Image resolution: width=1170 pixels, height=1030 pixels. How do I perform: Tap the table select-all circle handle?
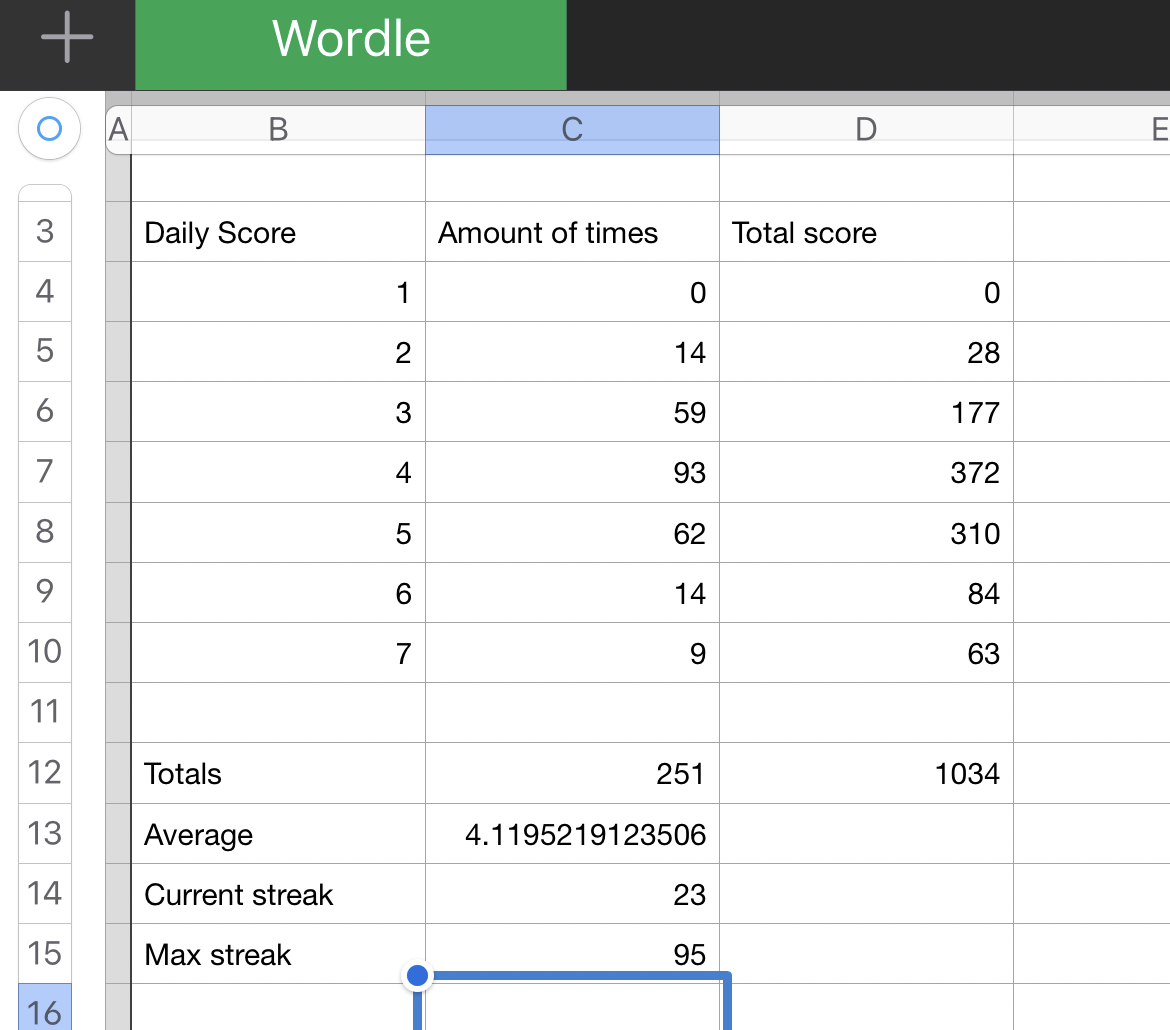pyautogui.click(x=49, y=128)
